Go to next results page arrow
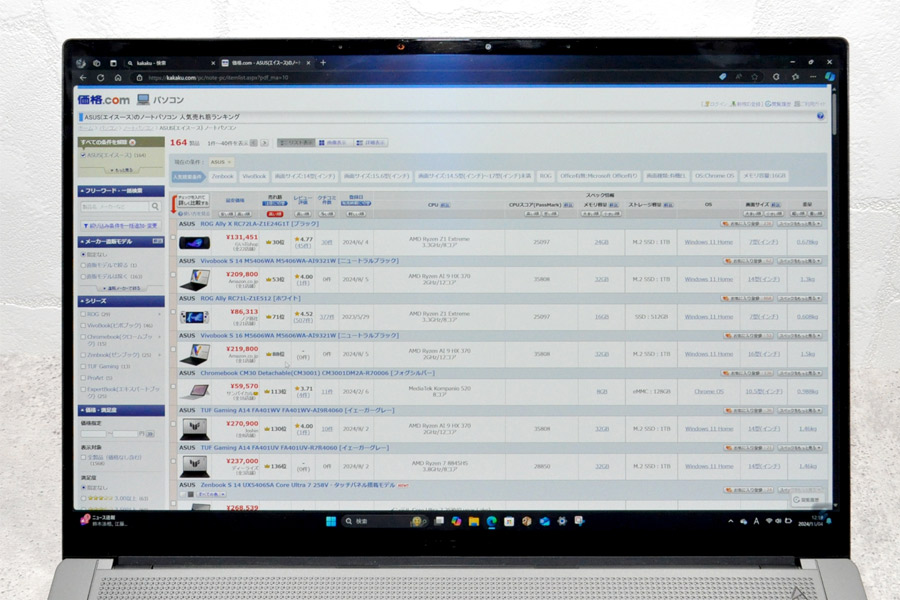 tap(264, 143)
